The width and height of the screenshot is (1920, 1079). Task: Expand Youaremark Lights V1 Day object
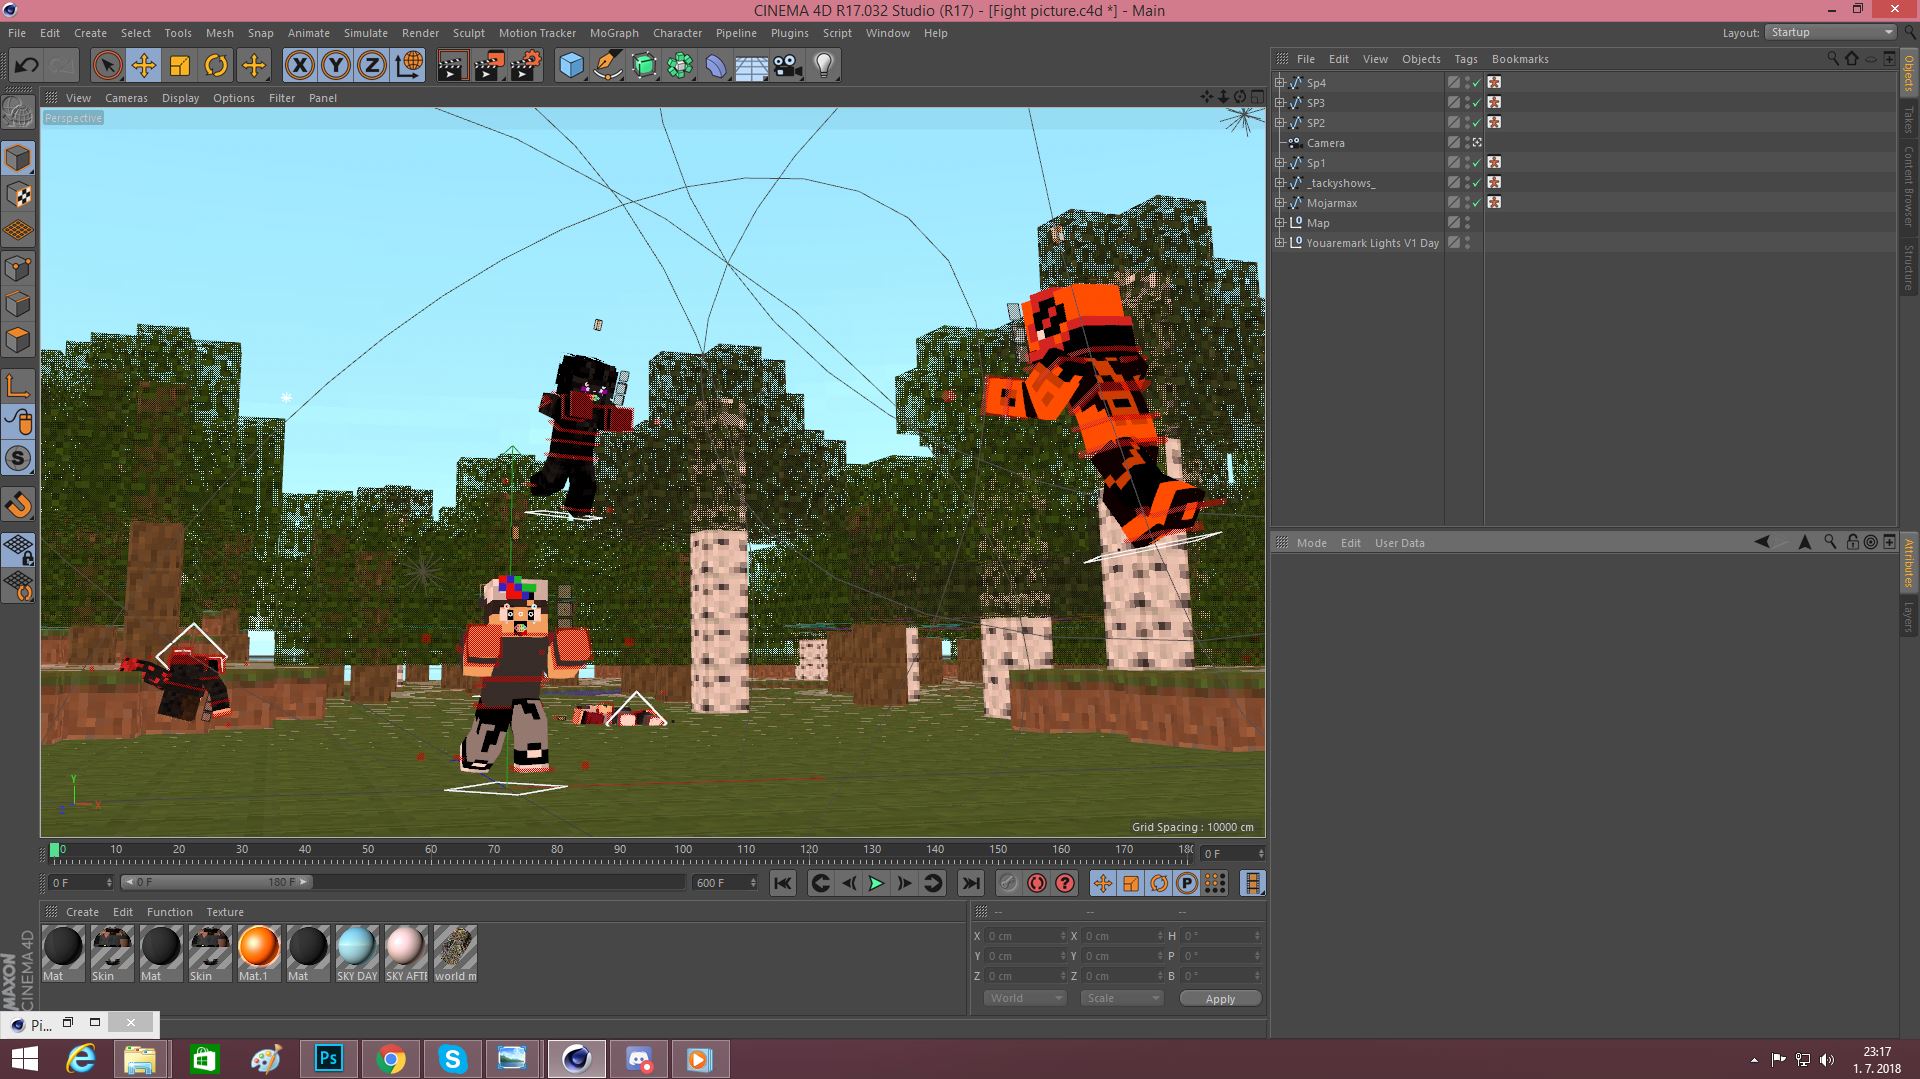(x=1280, y=243)
